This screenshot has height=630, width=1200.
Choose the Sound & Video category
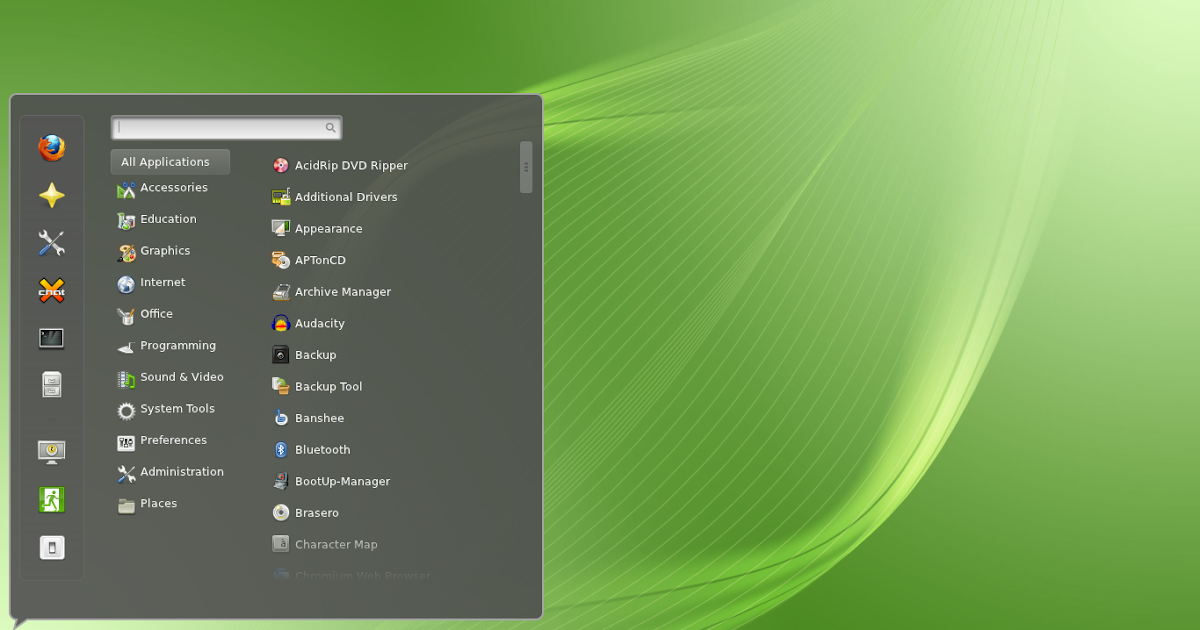pos(181,377)
